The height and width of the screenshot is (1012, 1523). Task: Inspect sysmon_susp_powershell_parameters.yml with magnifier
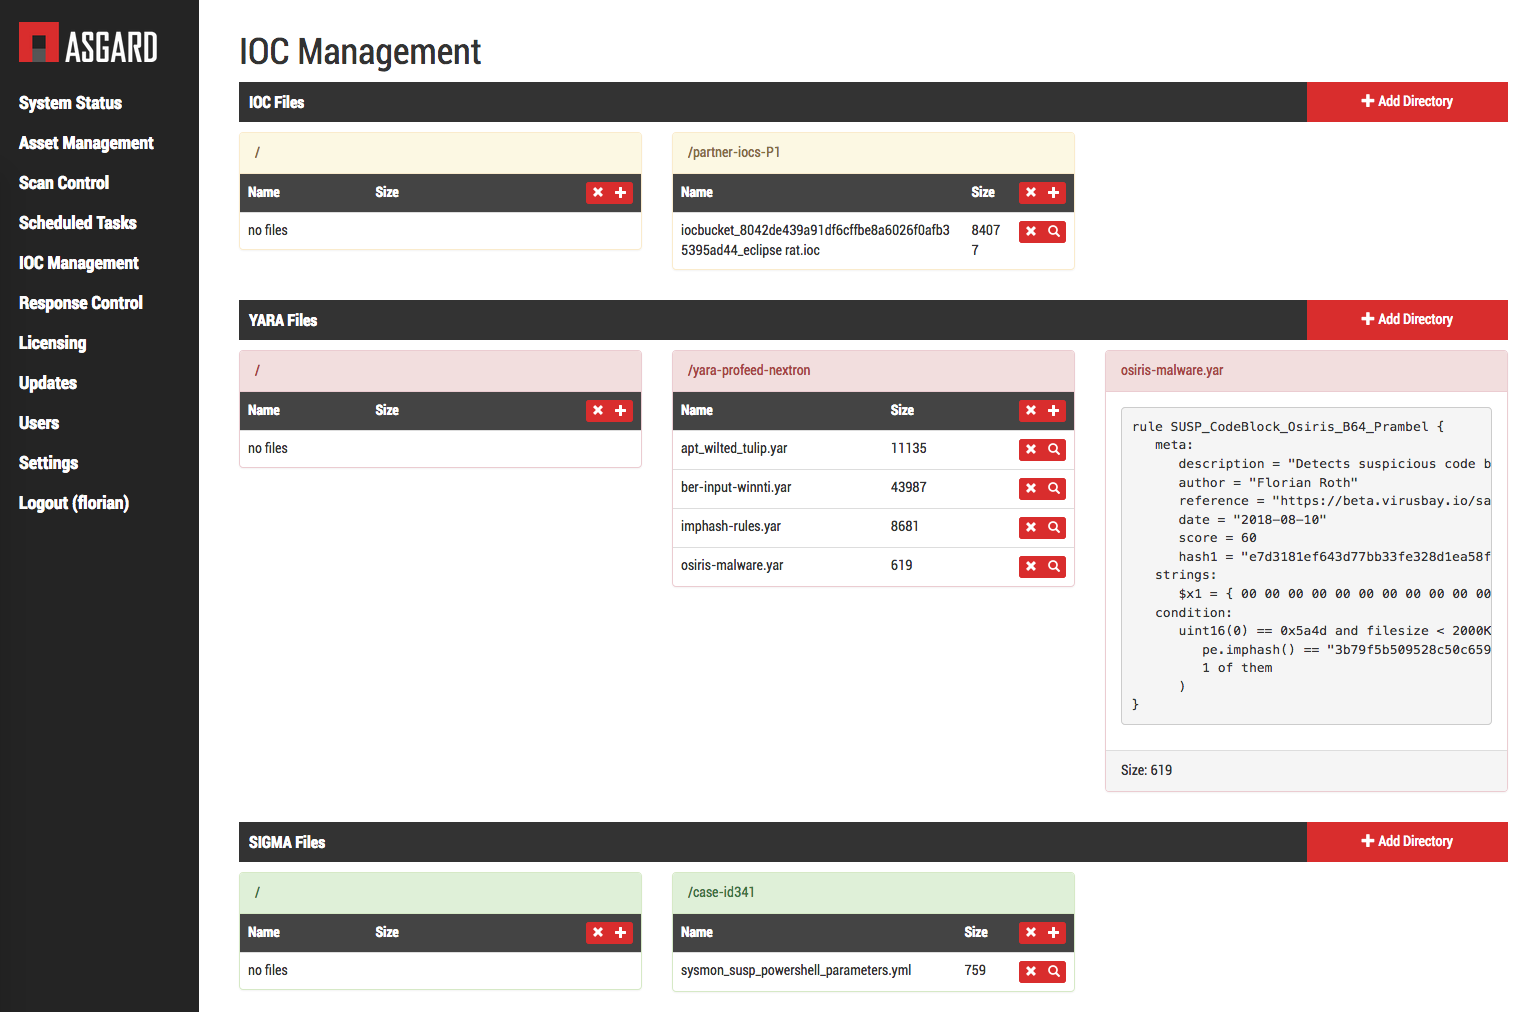point(1054,972)
